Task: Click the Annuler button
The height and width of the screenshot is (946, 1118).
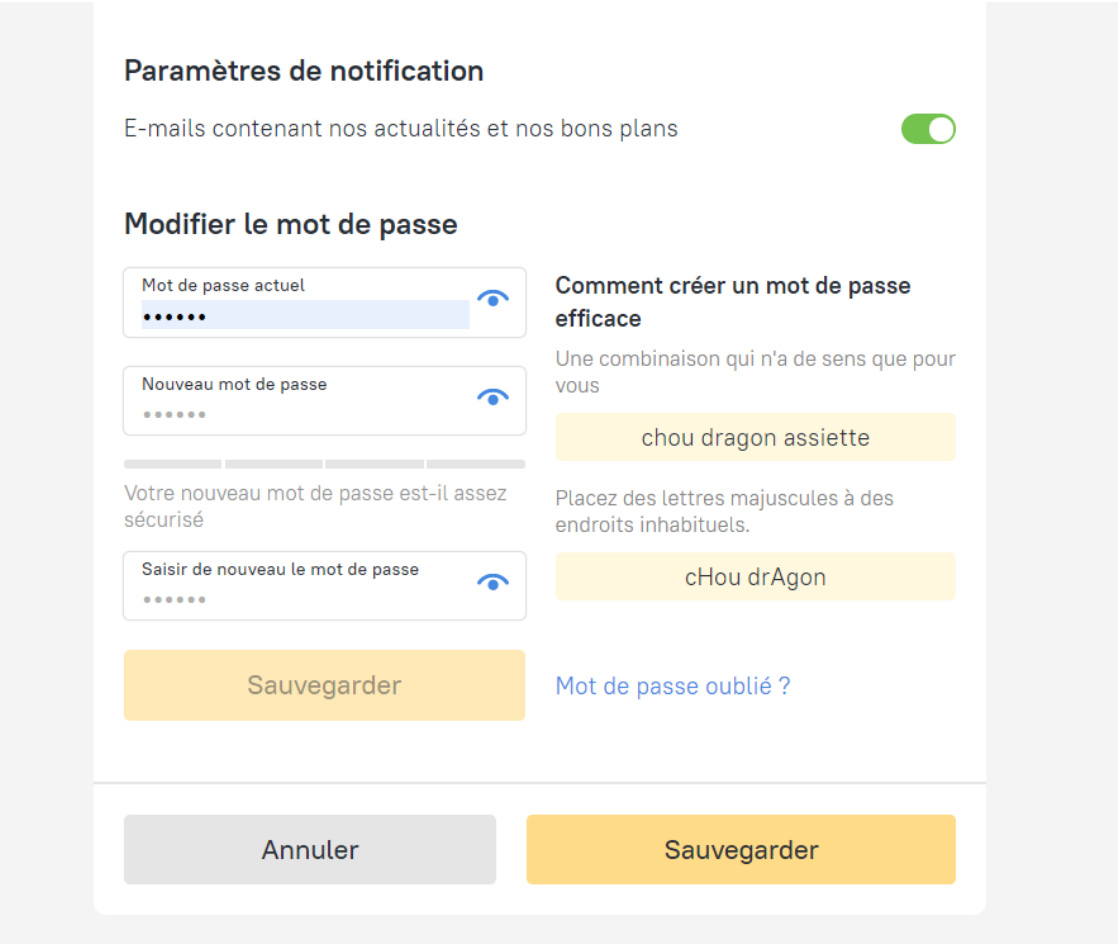Action: [x=310, y=850]
